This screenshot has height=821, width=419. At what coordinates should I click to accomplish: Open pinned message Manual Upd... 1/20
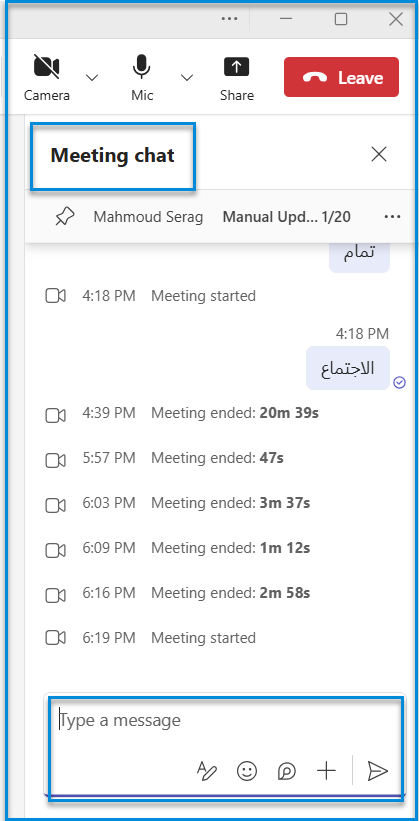click(286, 217)
